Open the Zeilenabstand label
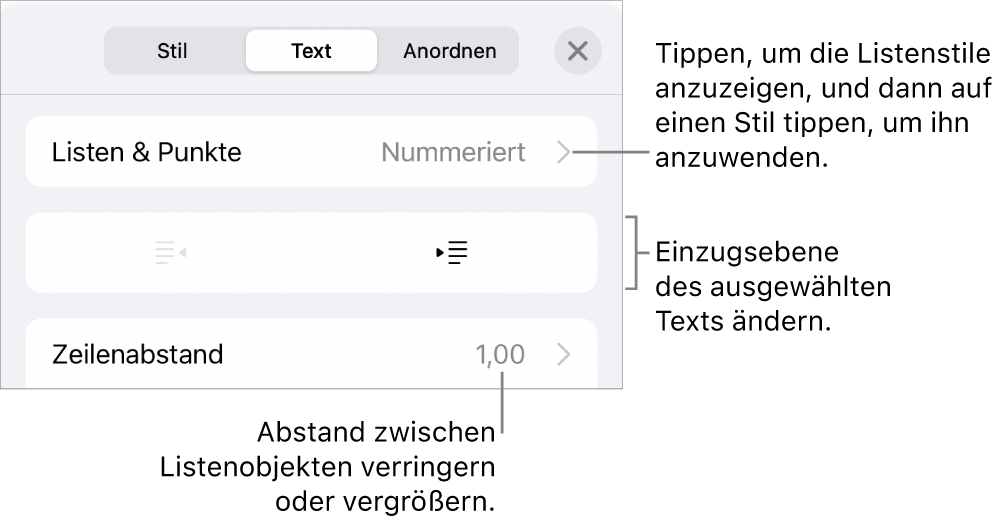 (x=138, y=354)
